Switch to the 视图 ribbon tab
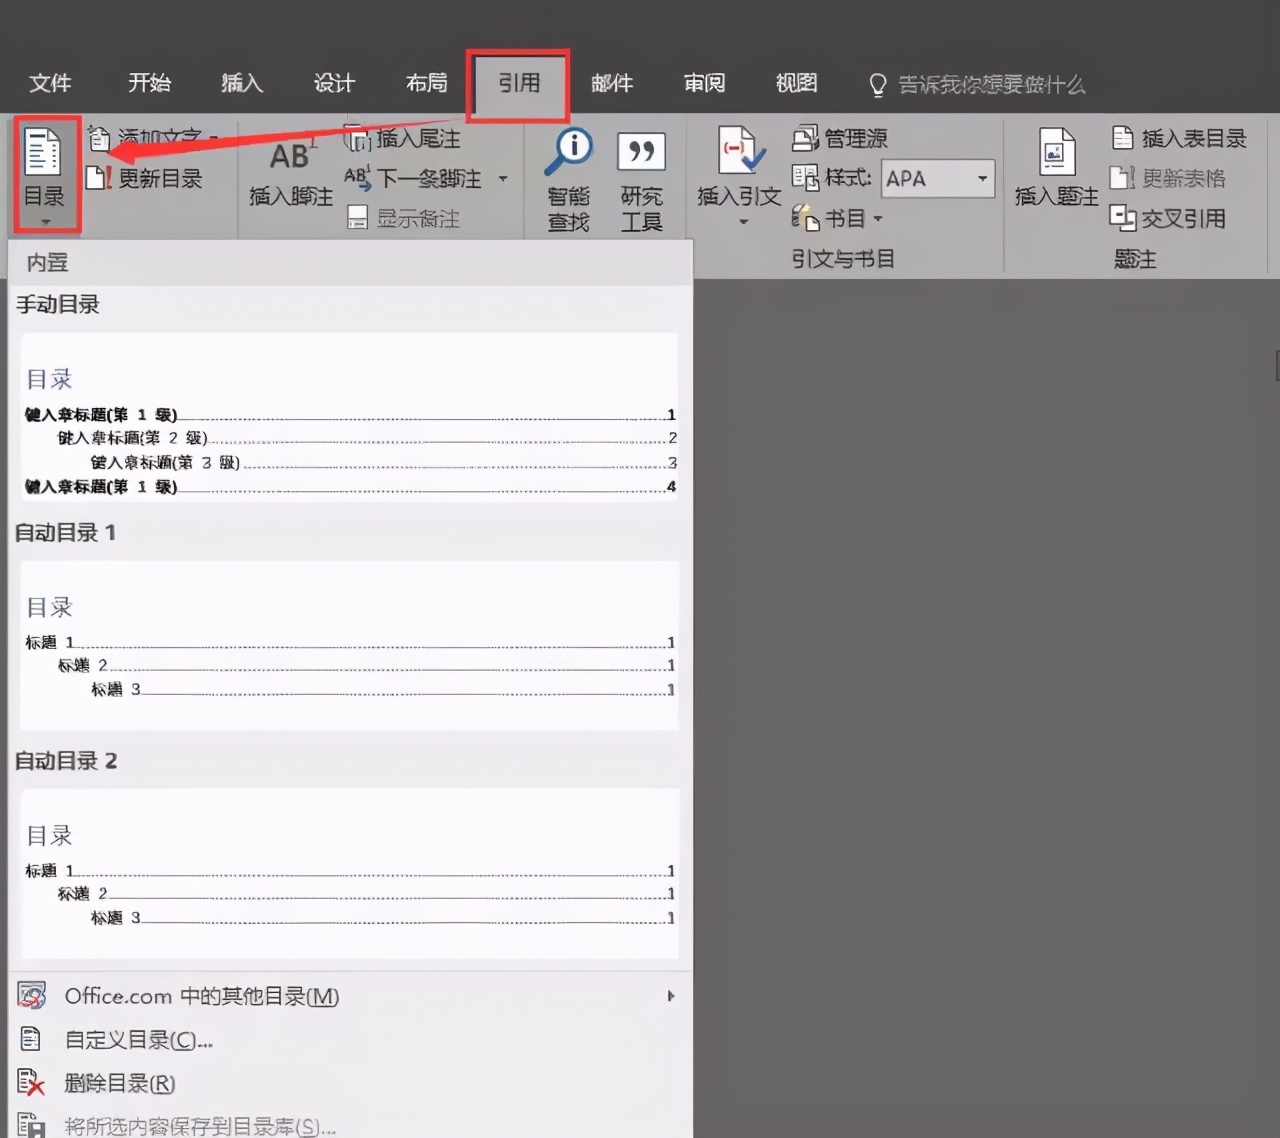The width and height of the screenshot is (1280, 1138). (x=795, y=84)
